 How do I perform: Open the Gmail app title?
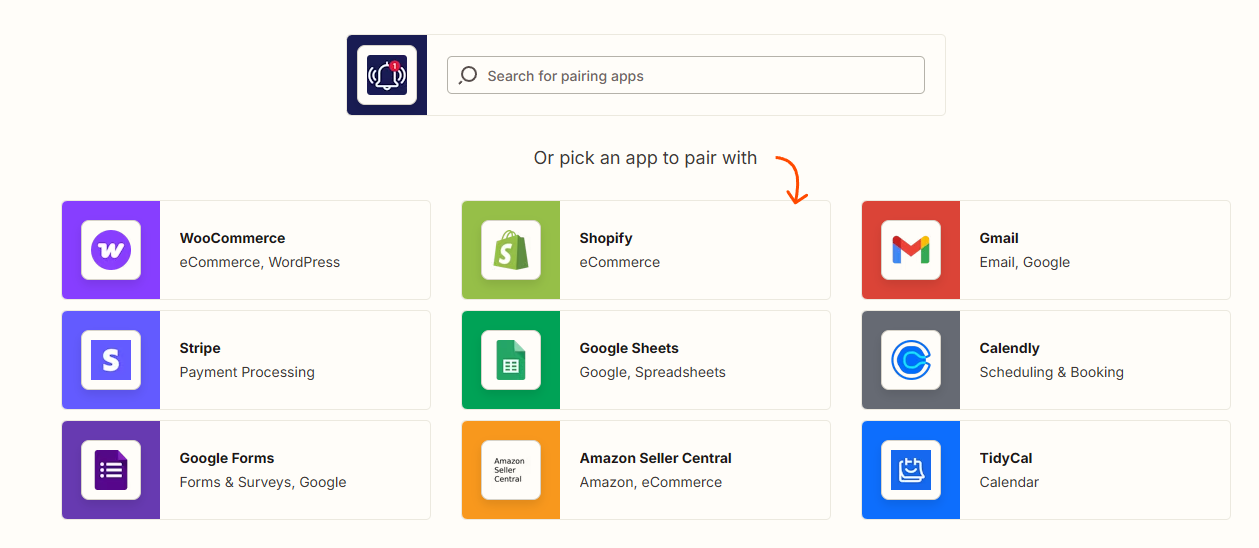click(x=999, y=238)
